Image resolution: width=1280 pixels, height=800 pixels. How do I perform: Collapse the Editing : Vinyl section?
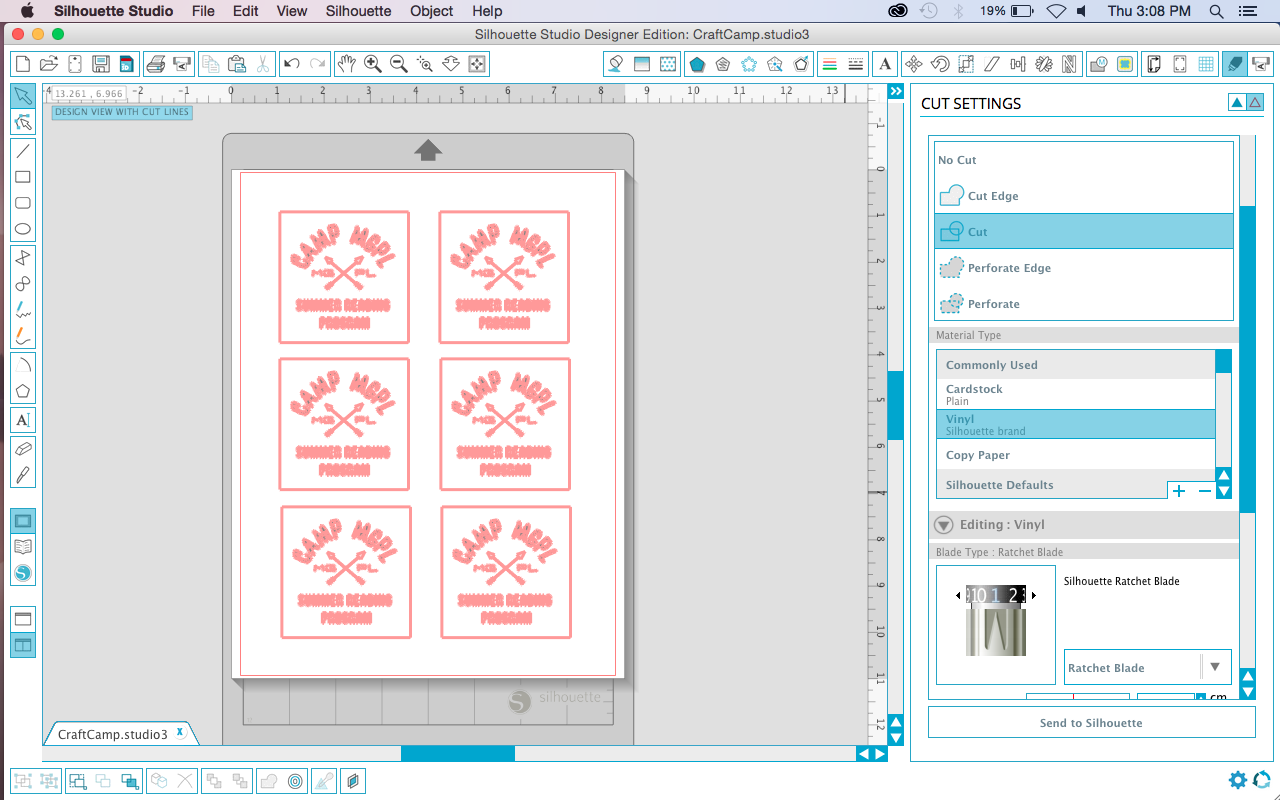pyautogui.click(x=943, y=525)
